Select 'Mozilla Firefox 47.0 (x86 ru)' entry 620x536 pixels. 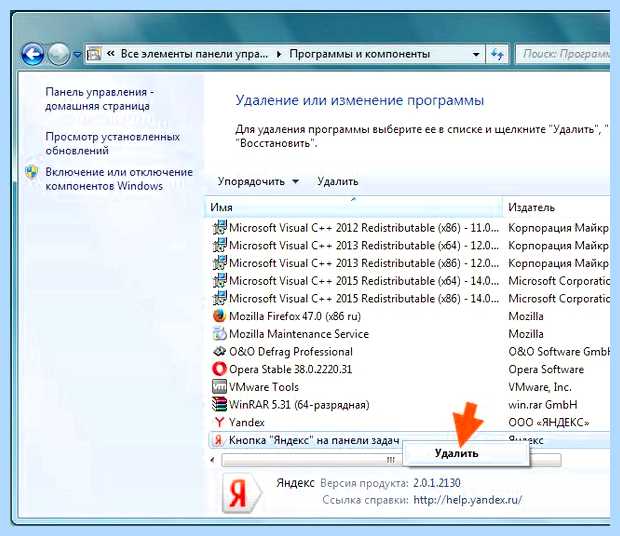coord(295,316)
